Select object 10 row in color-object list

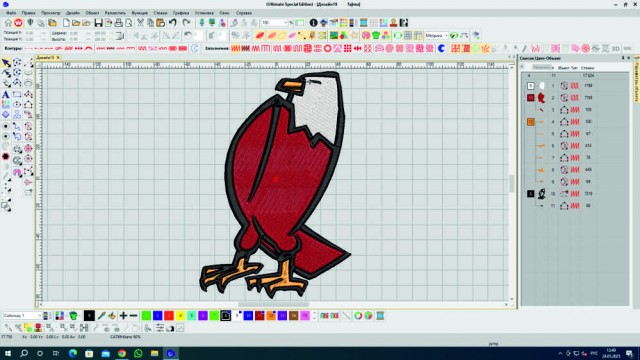coord(575,194)
